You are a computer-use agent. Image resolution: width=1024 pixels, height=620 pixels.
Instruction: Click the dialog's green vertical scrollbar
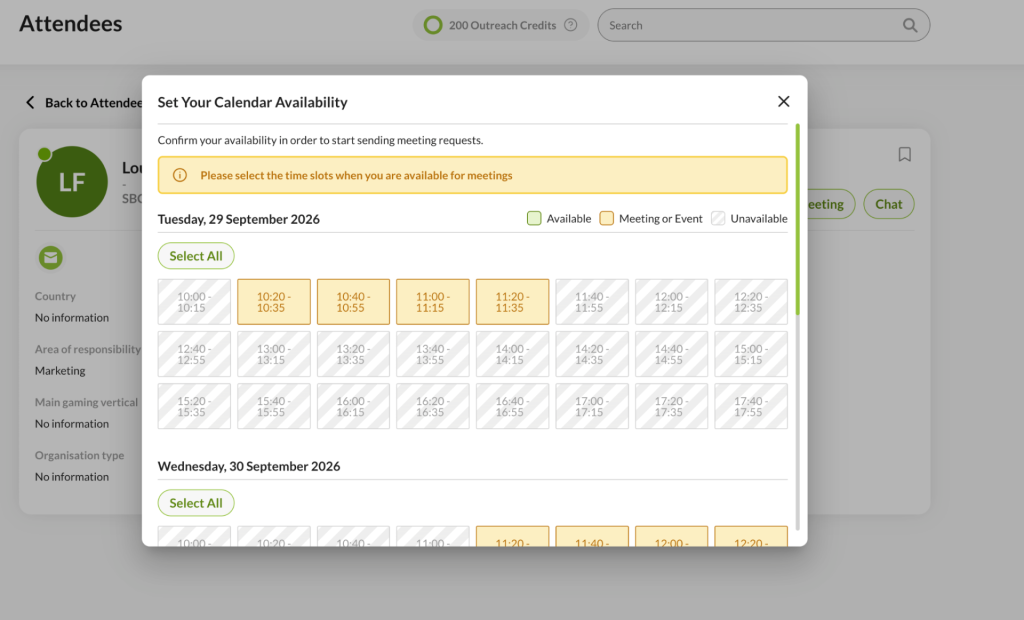tap(797, 219)
